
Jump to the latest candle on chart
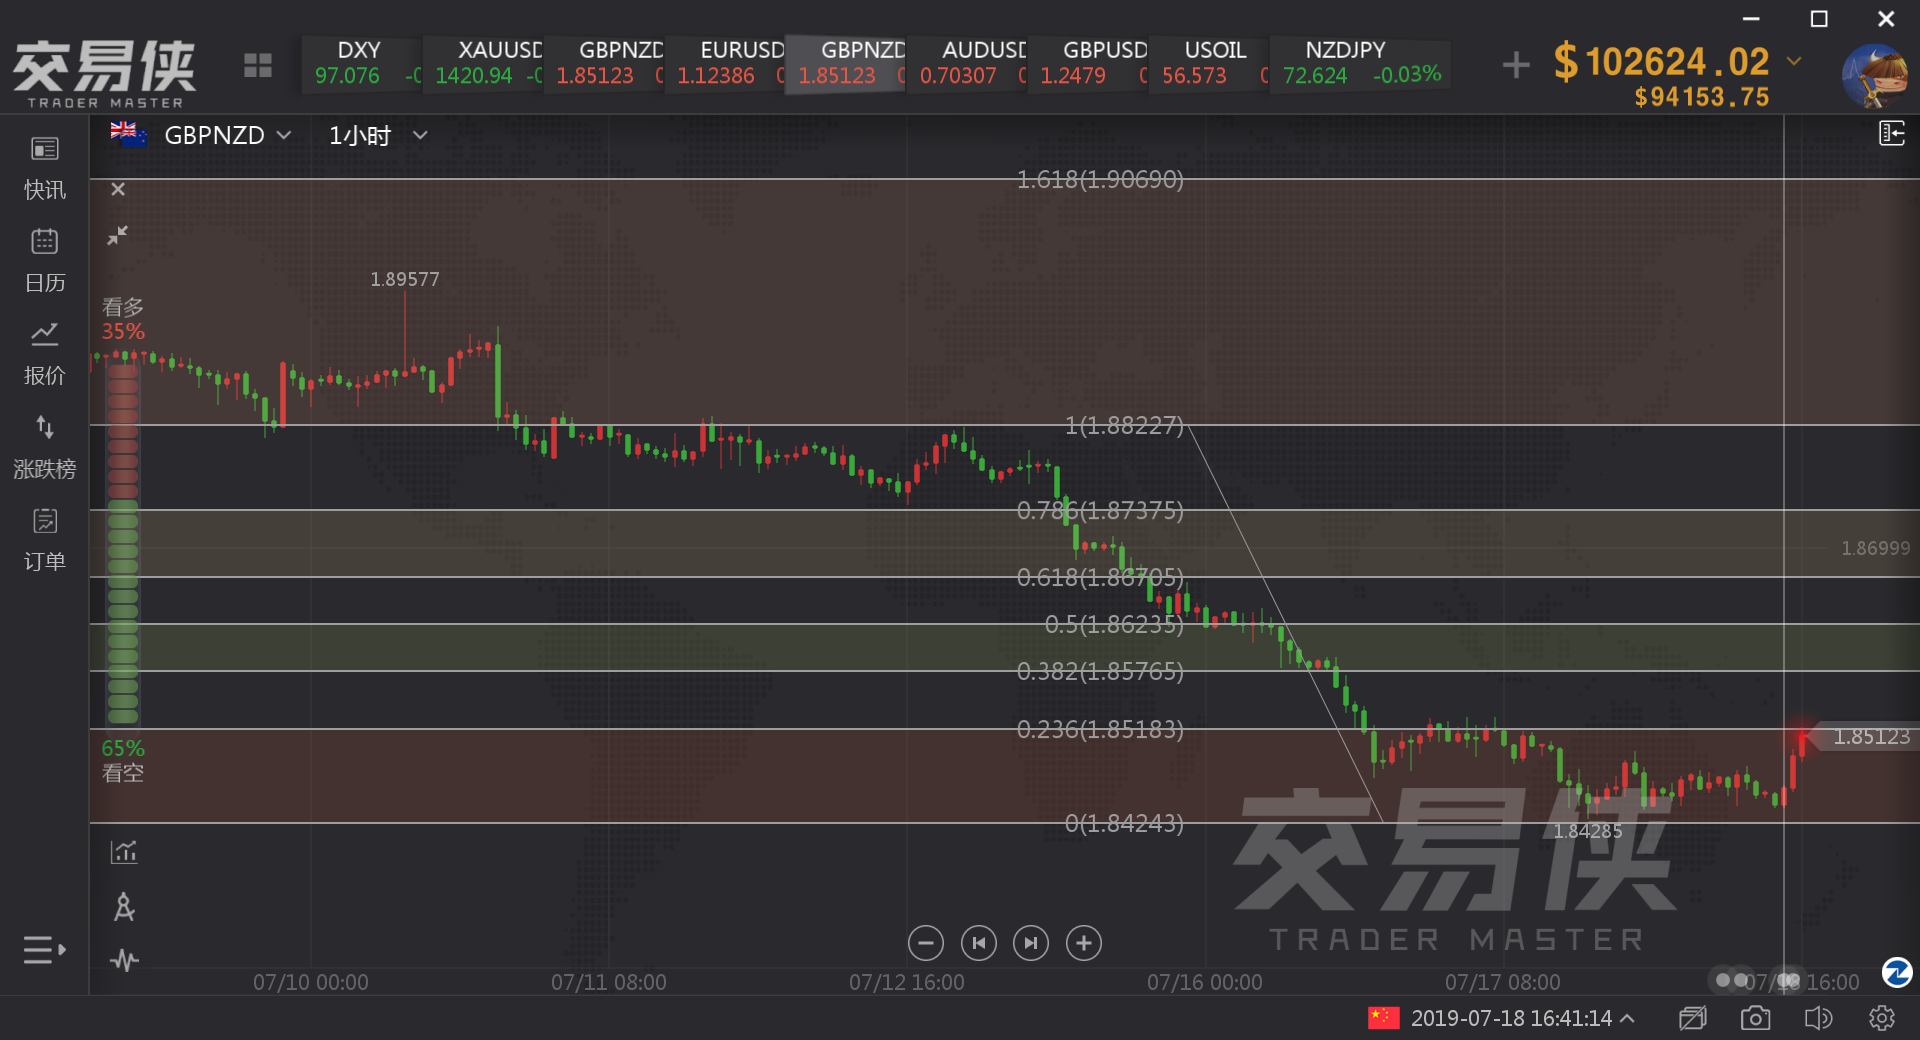tap(1031, 943)
